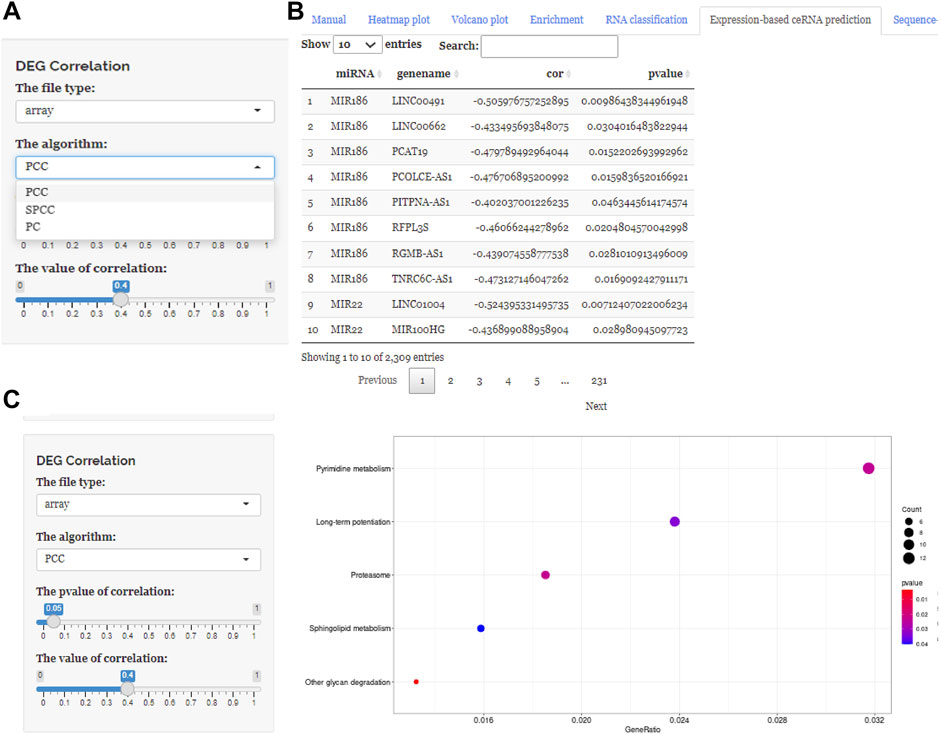This screenshot has height=734, width=941.
Task: Go to page 2 of results
Action: pos(450,381)
